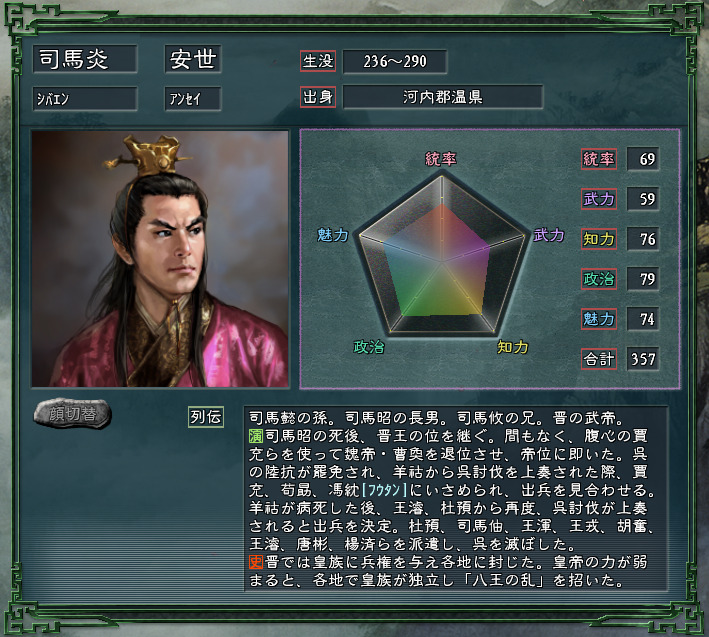Viewport: 709px width, 637px height.
Task: Click the 司馬炎 name field
Action: pos(85,59)
